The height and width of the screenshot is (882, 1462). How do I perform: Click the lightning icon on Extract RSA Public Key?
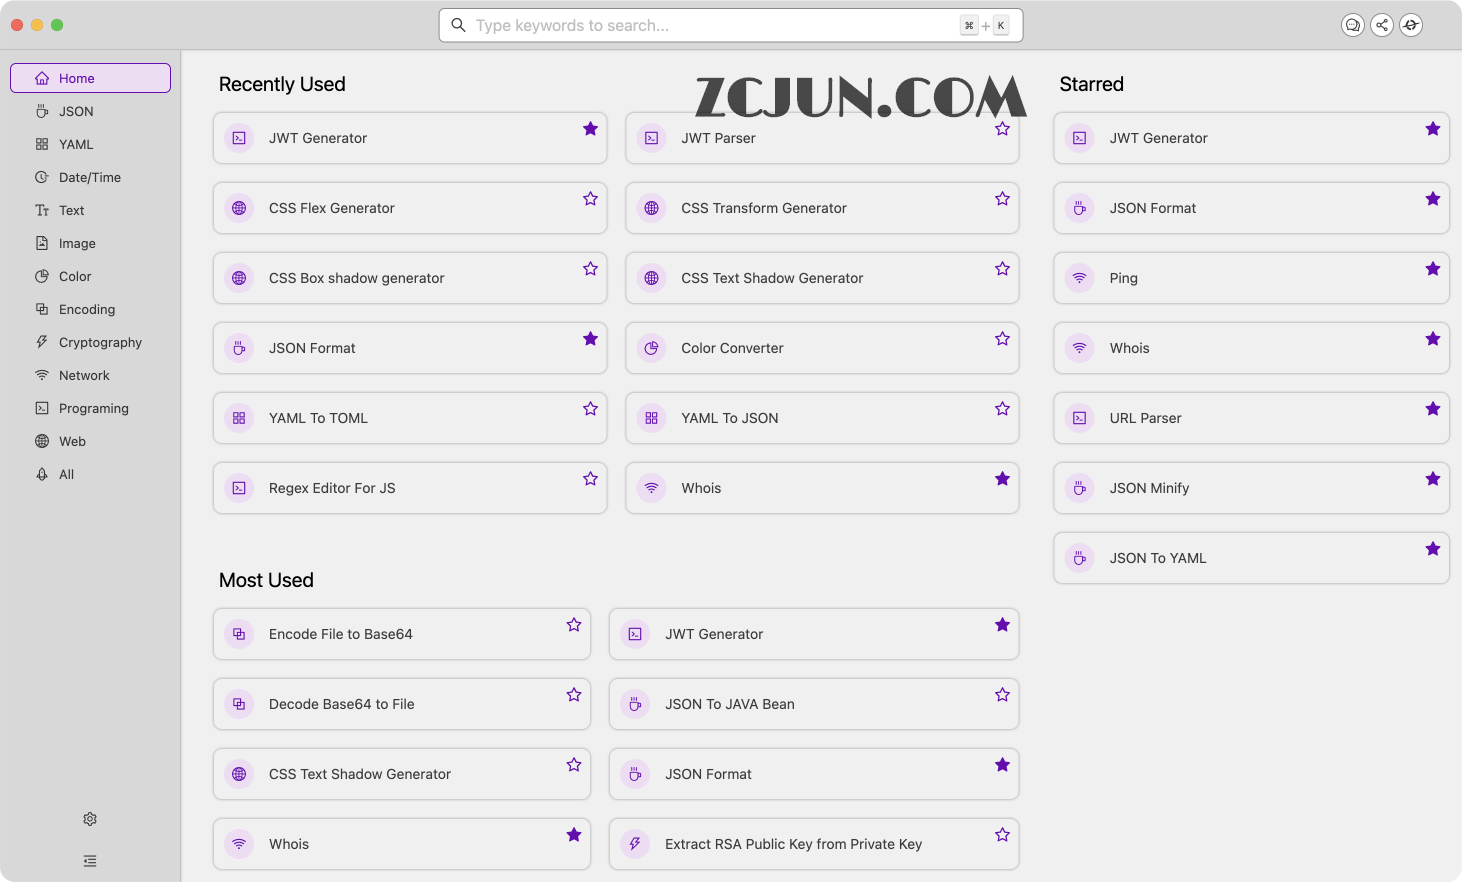tap(635, 844)
